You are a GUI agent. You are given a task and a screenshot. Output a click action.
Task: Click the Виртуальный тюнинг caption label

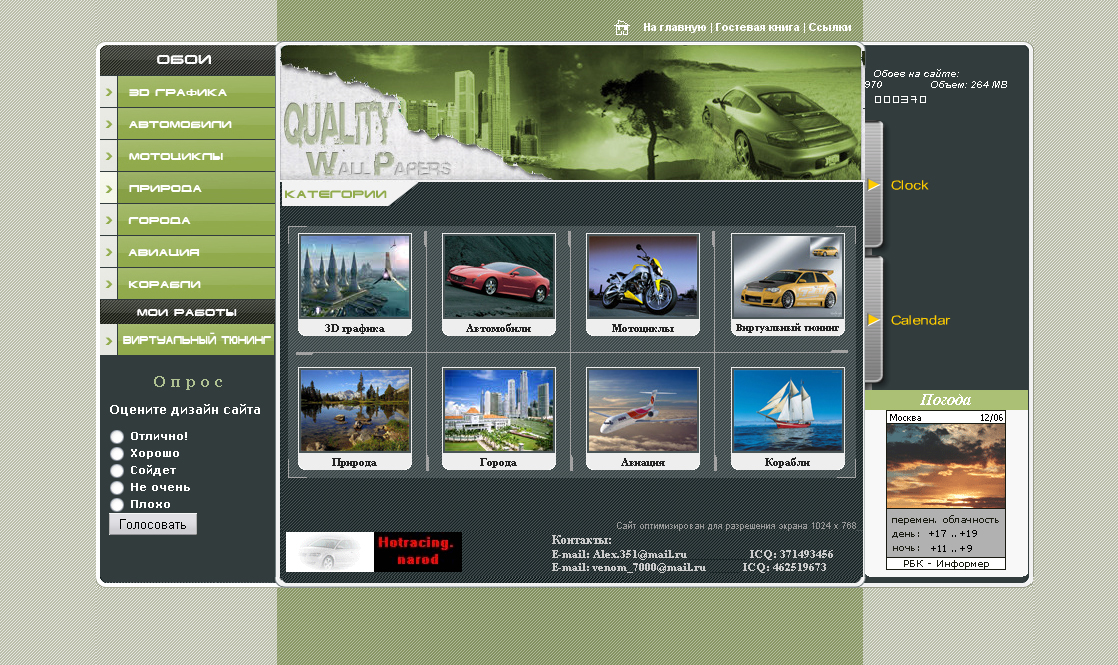click(787, 328)
